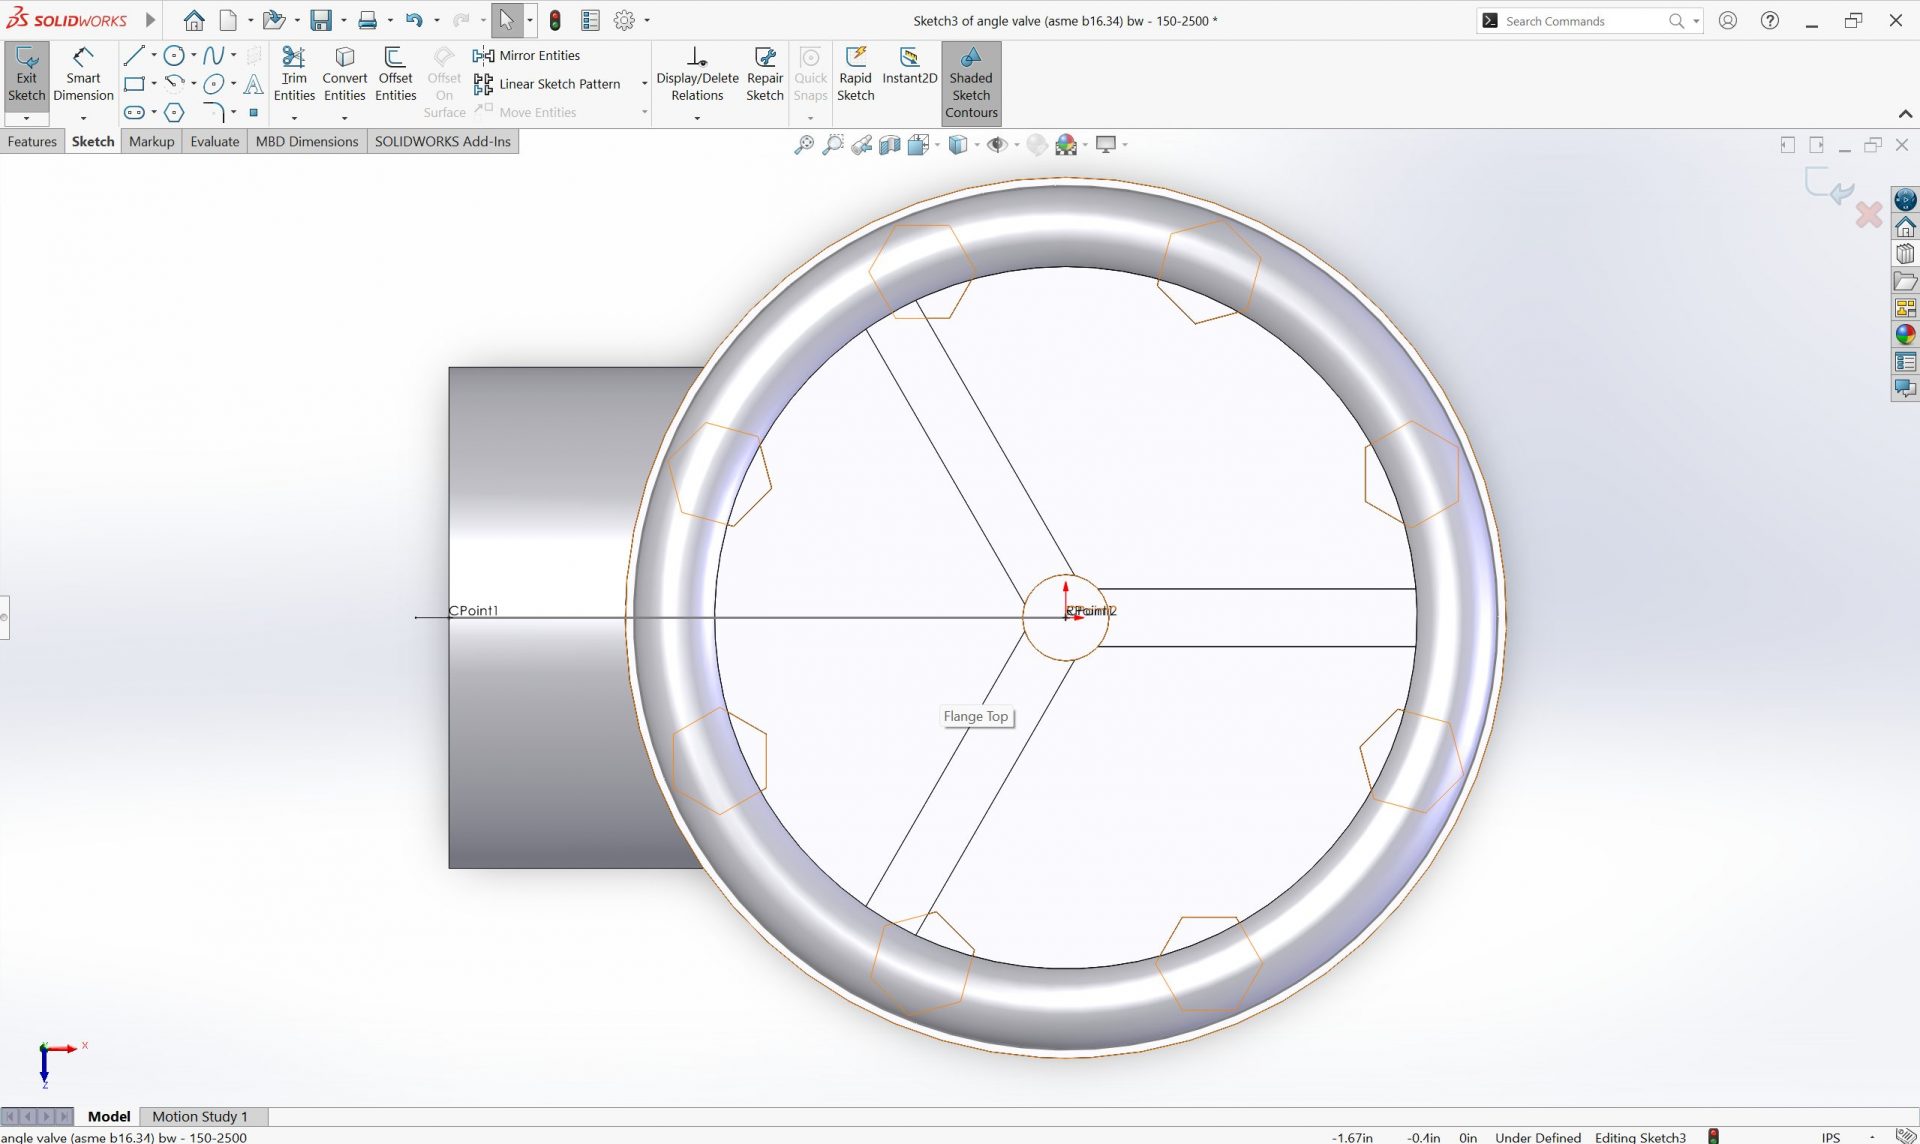This screenshot has height=1144, width=1920.
Task: Click the Zoom to Fit icon
Action: point(805,144)
